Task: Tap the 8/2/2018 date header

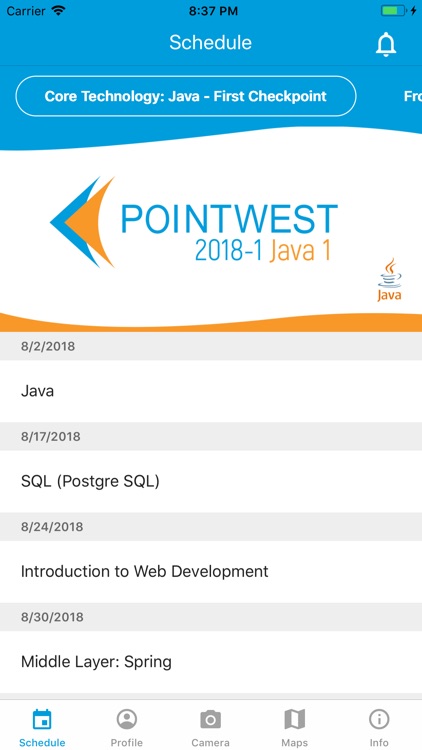Action: point(211,346)
